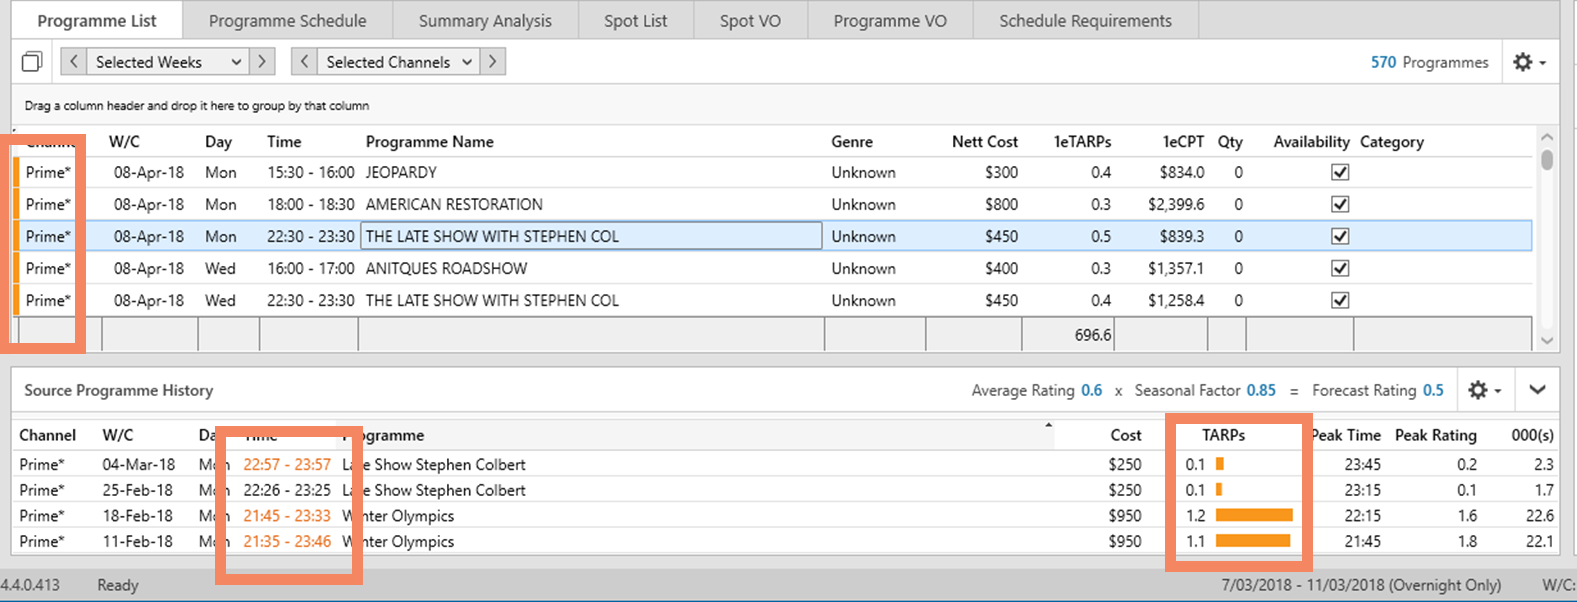The height and width of the screenshot is (602, 1577).
Task: Sort by the W/C column header in Programme List
Action: pyautogui.click(x=124, y=142)
